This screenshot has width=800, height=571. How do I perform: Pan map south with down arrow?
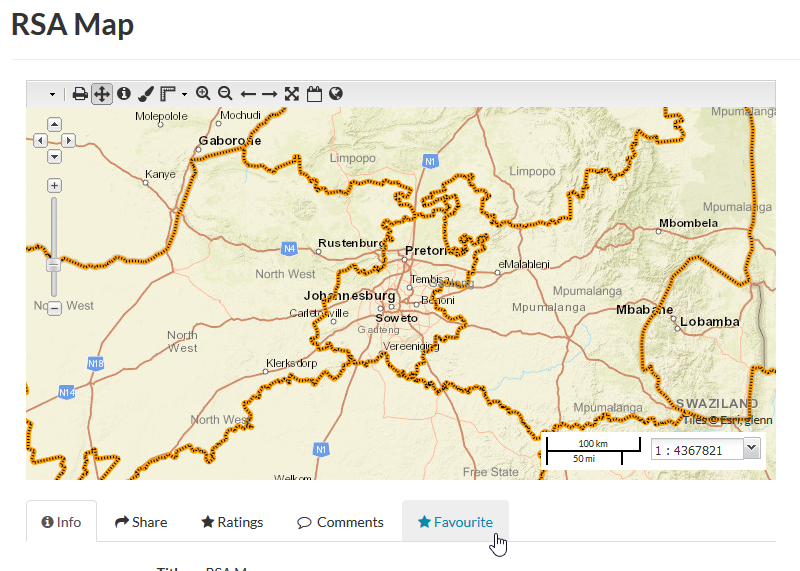click(55, 156)
